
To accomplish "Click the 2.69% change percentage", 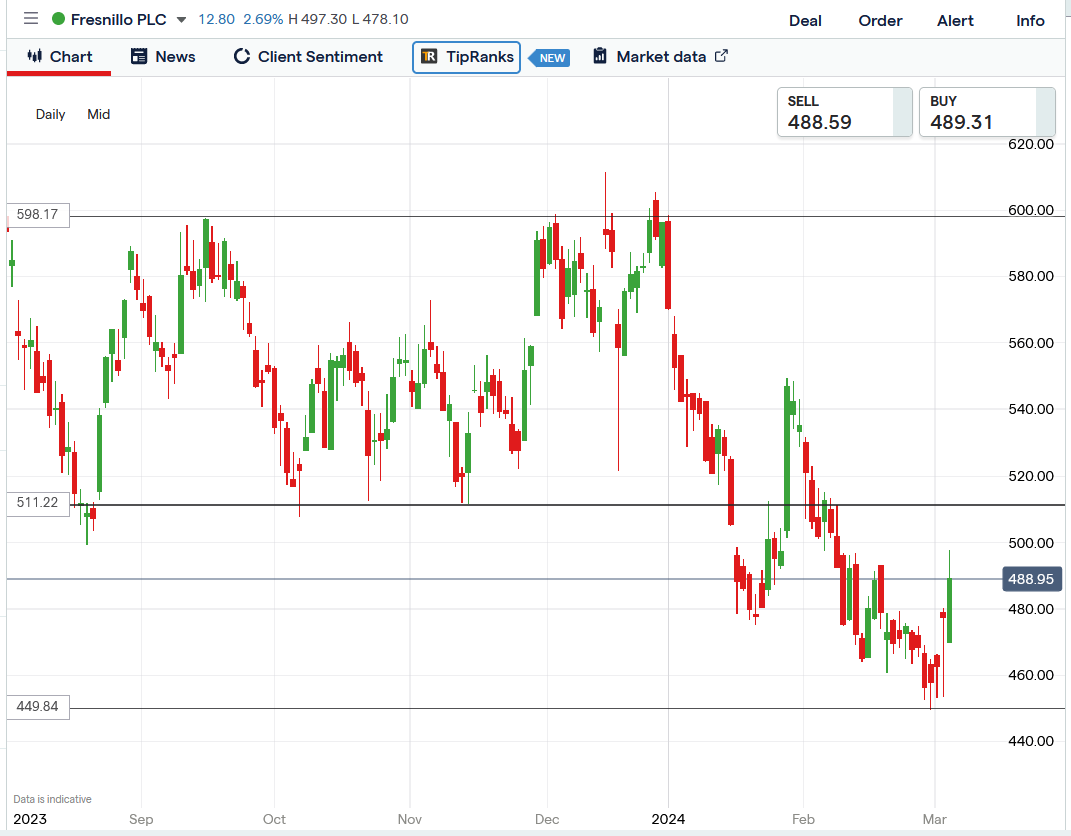I will pyautogui.click(x=263, y=19).
